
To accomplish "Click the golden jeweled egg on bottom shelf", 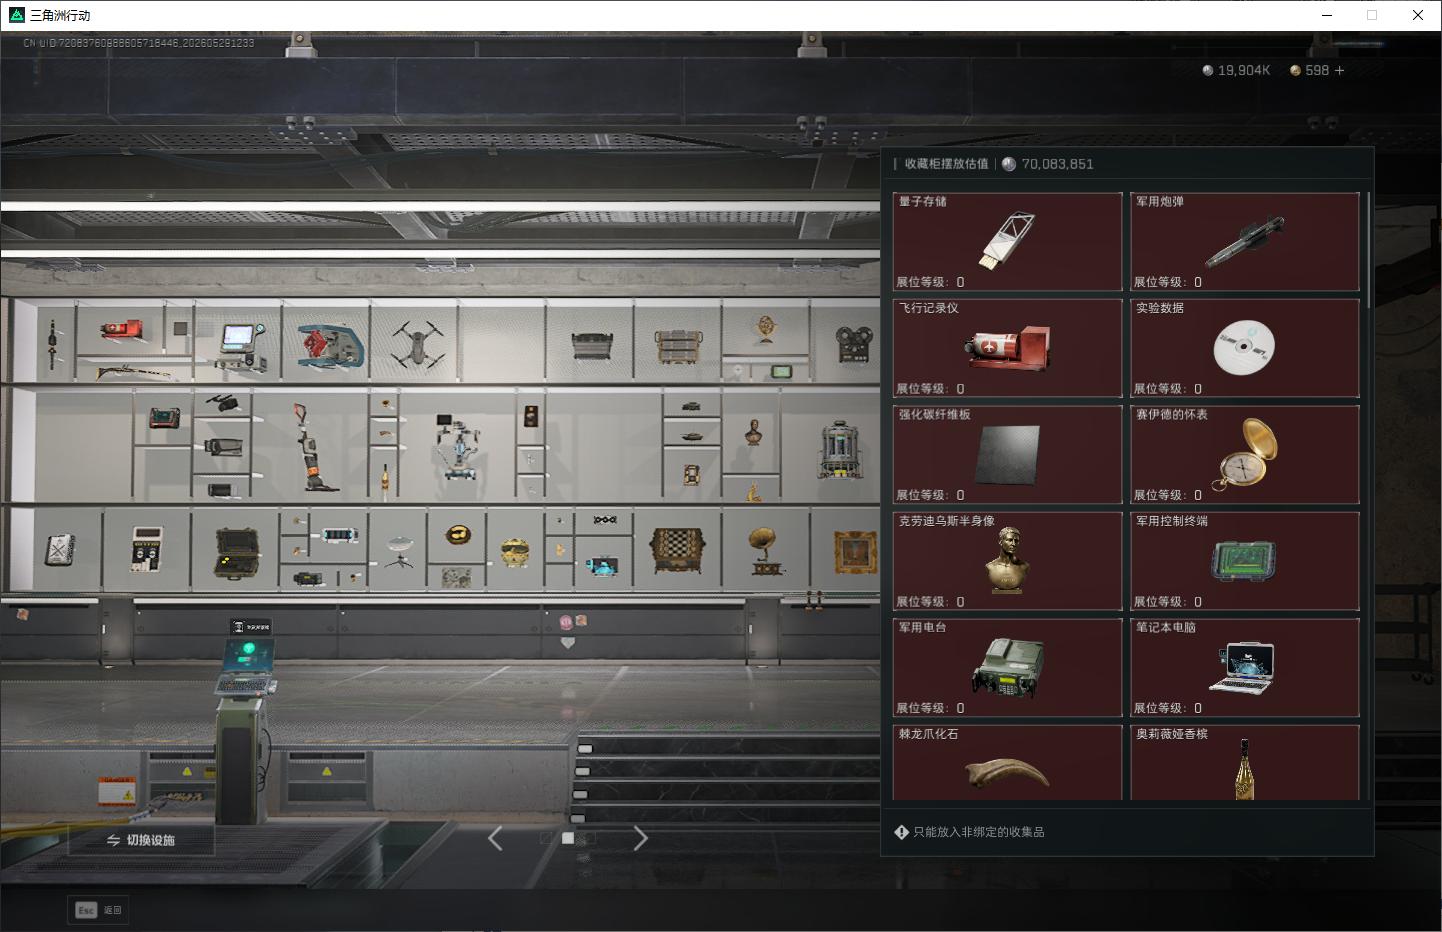I will [515, 552].
